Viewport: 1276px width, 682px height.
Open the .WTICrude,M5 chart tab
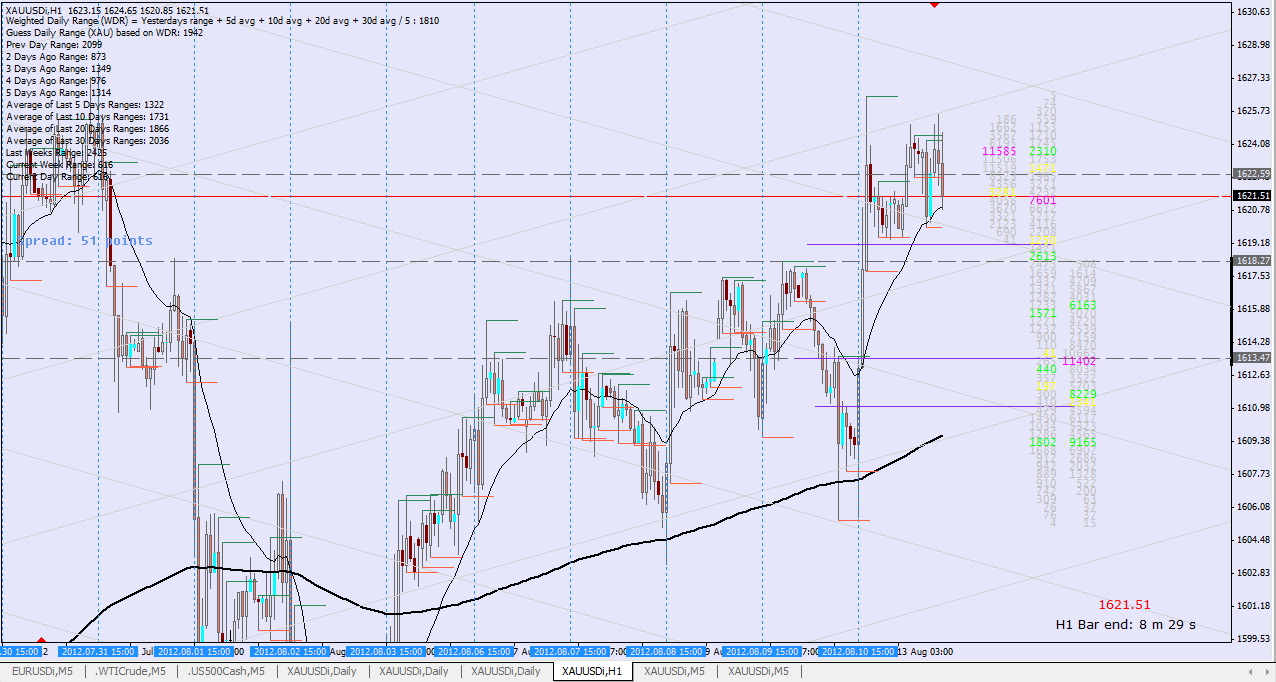(x=130, y=671)
